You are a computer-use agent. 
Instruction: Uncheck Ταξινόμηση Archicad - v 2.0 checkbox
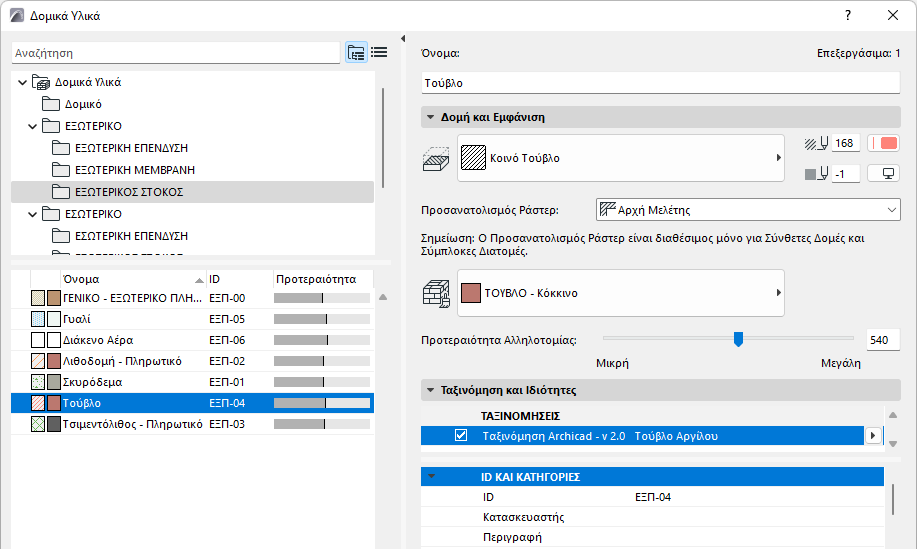tap(461, 435)
